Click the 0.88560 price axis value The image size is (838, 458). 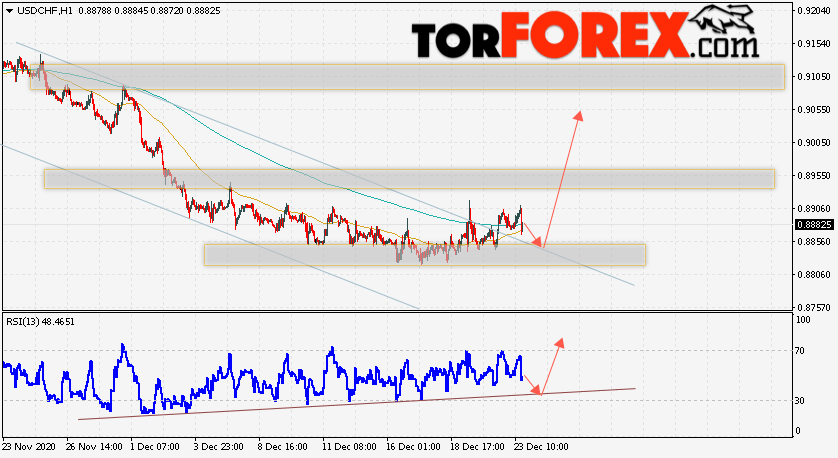click(x=814, y=242)
